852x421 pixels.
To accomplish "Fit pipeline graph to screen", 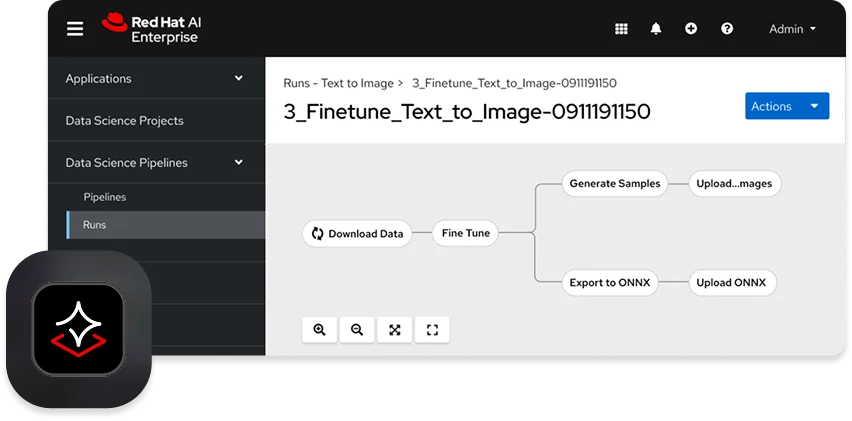I will (395, 330).
